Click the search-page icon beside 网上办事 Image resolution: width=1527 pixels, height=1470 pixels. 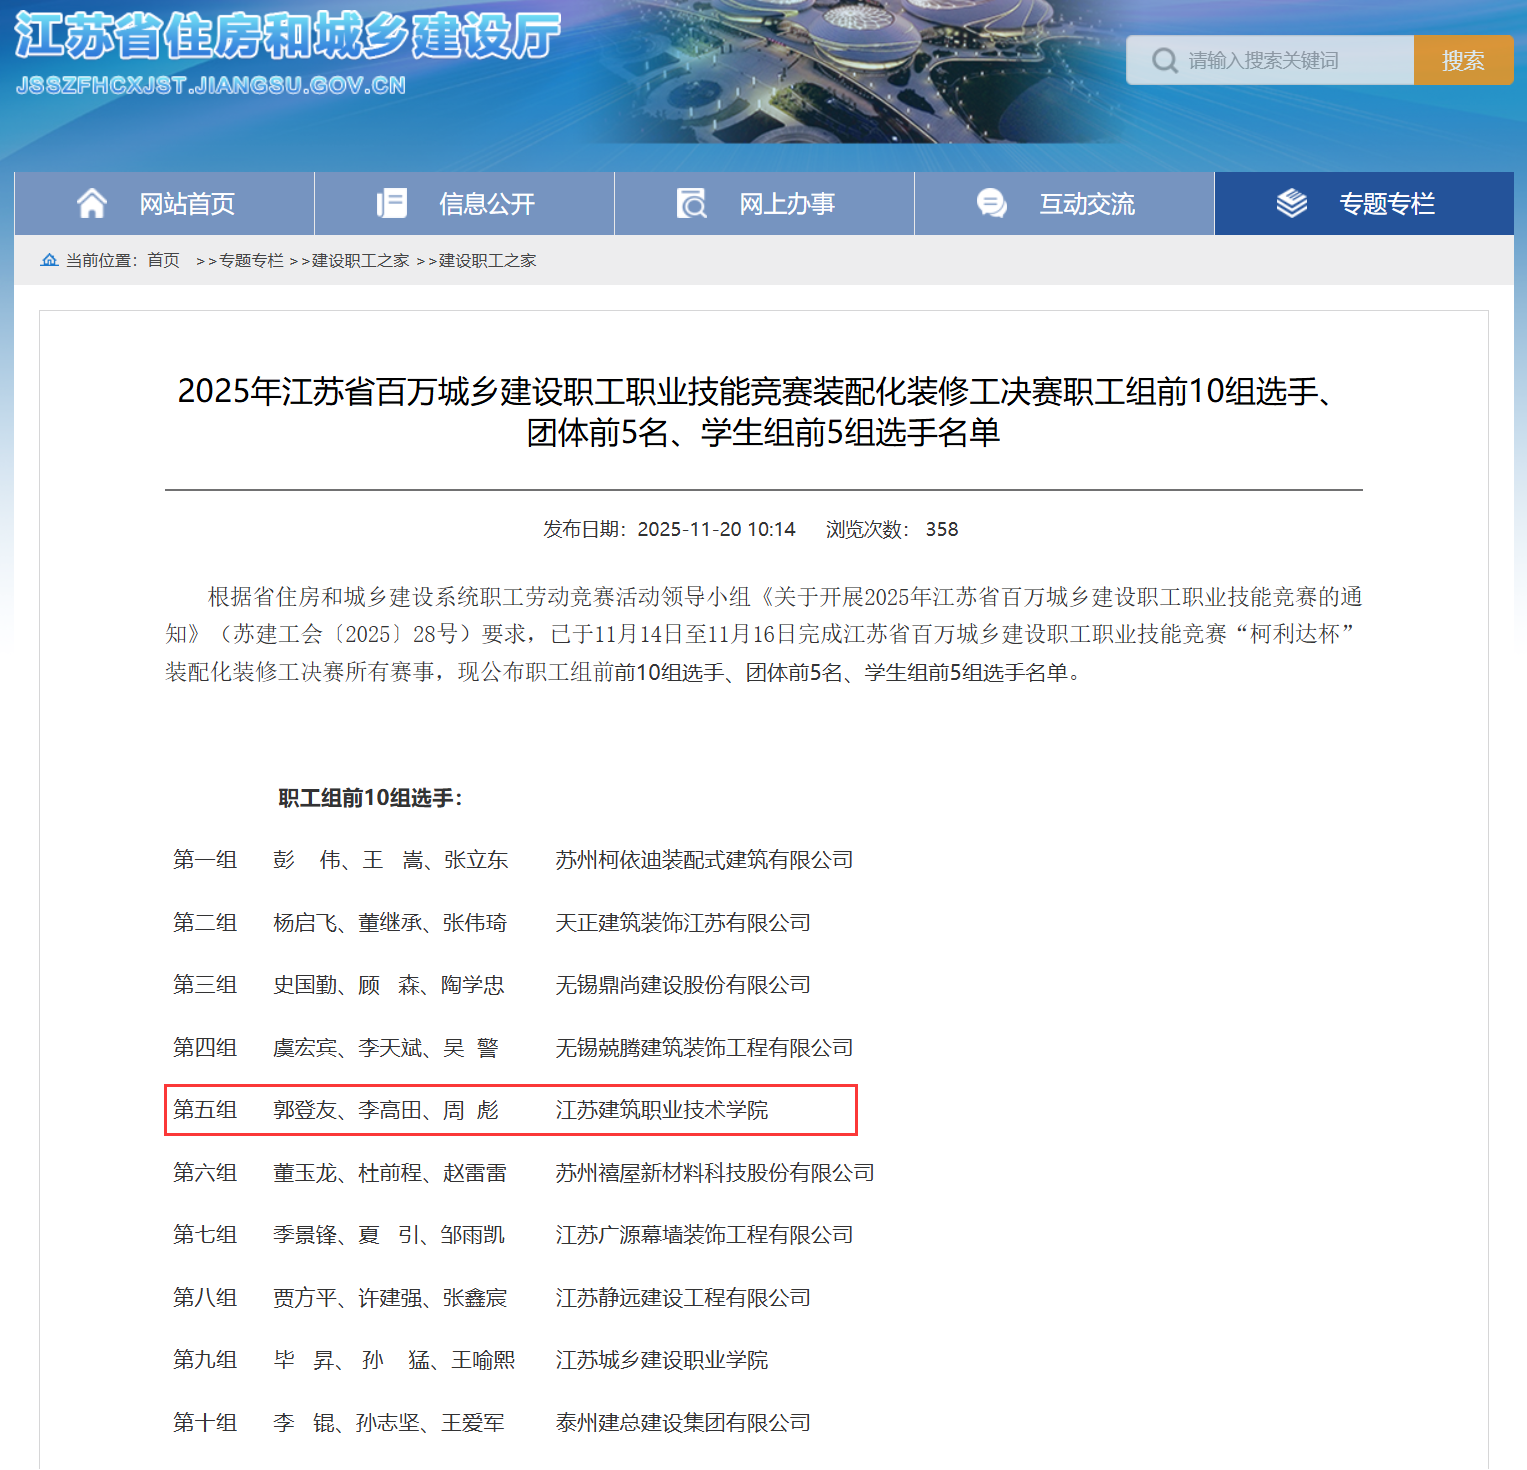click(691, 203)
